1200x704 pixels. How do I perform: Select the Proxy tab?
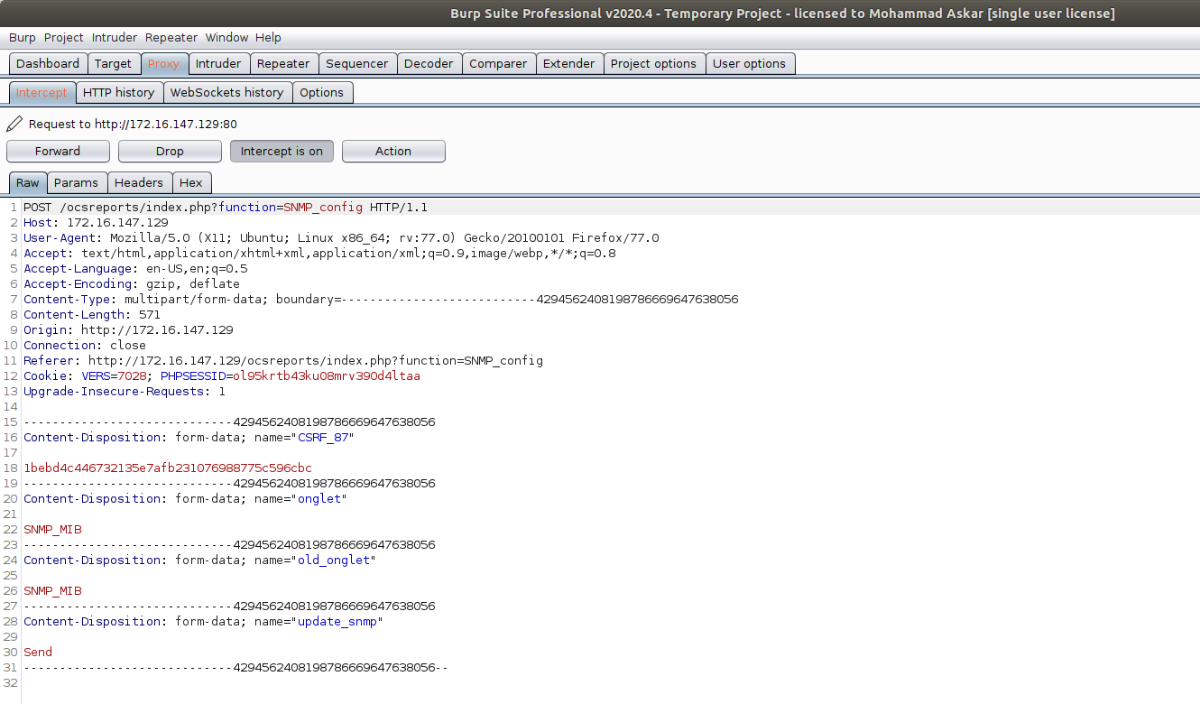[x=164, y=63]
